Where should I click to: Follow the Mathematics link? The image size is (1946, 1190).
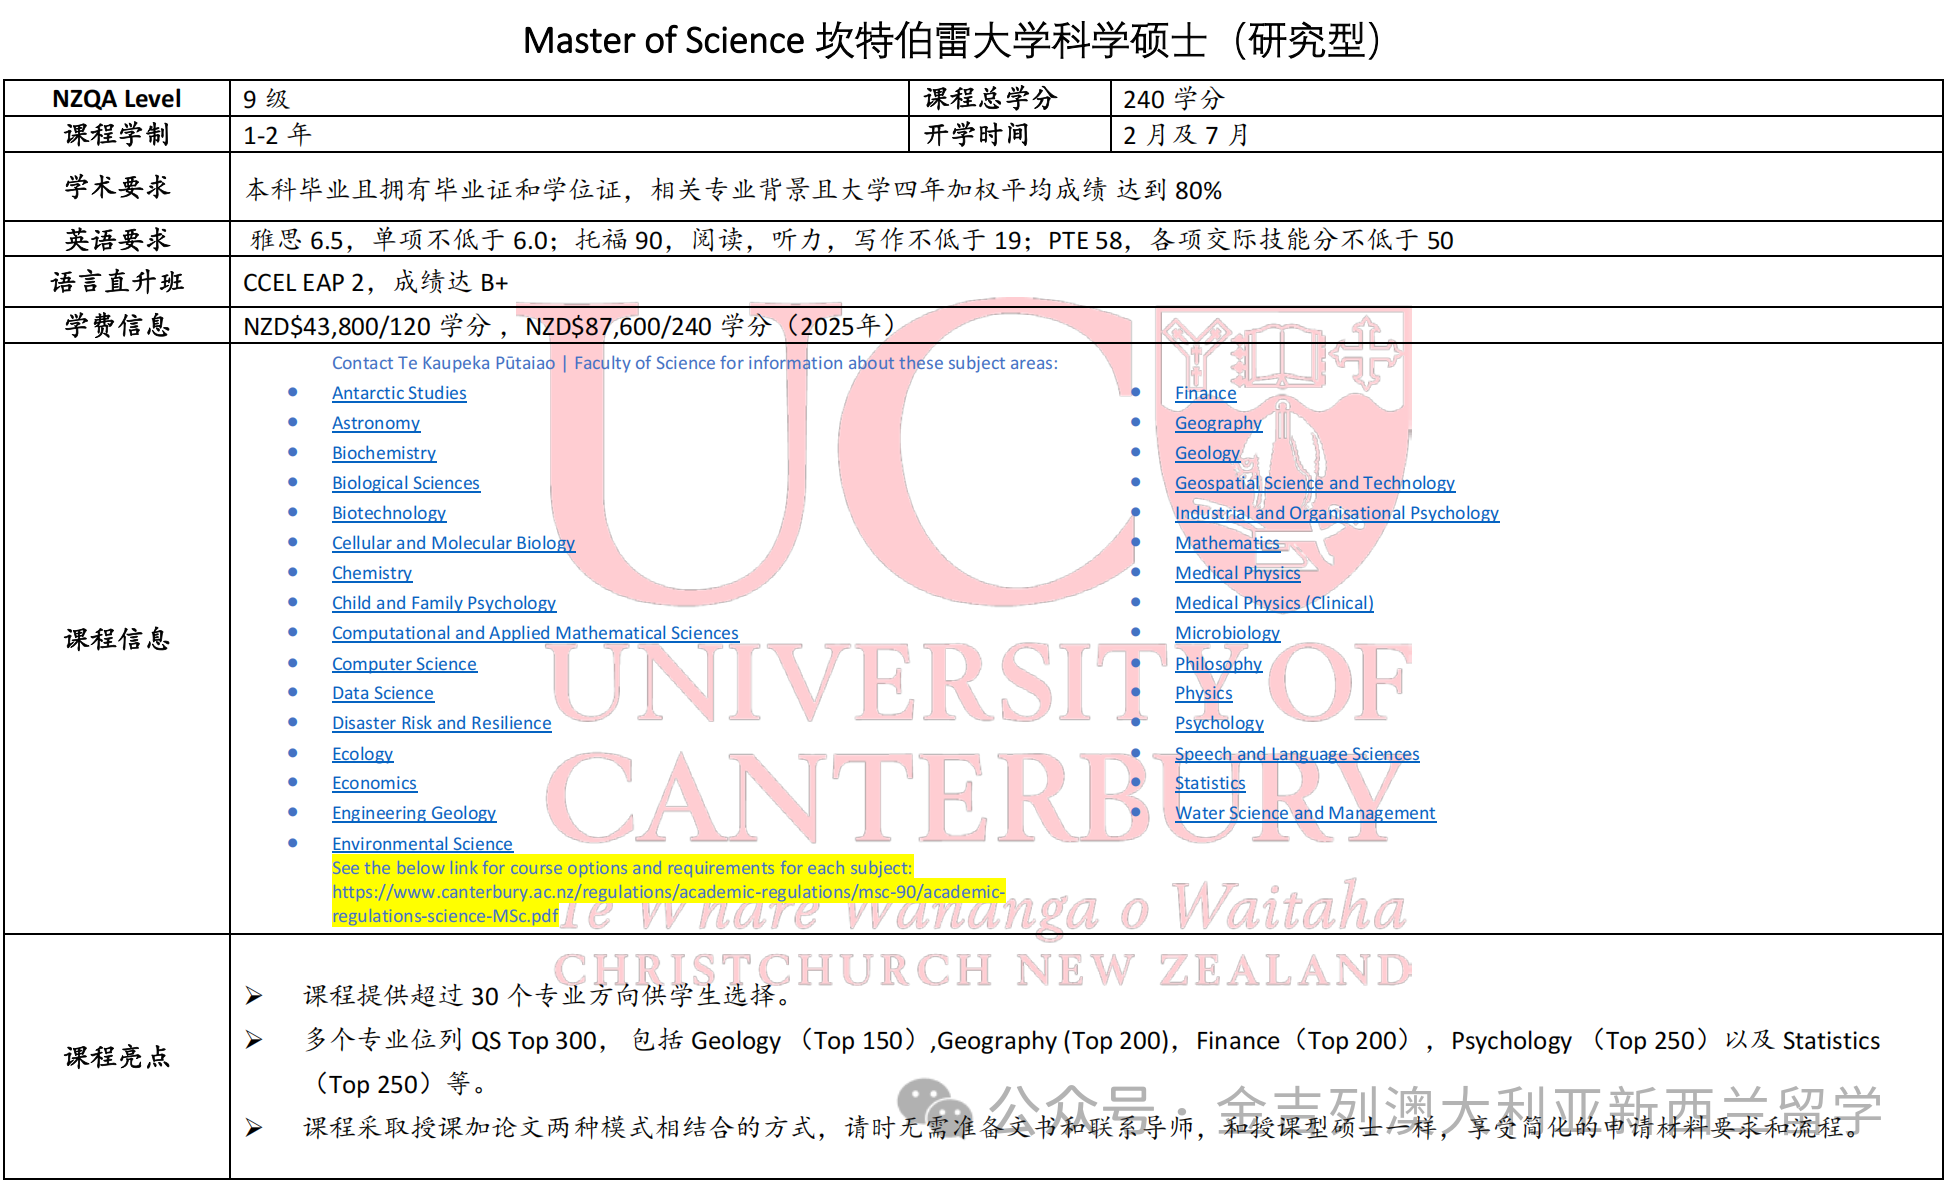[x=1227, y=543]
